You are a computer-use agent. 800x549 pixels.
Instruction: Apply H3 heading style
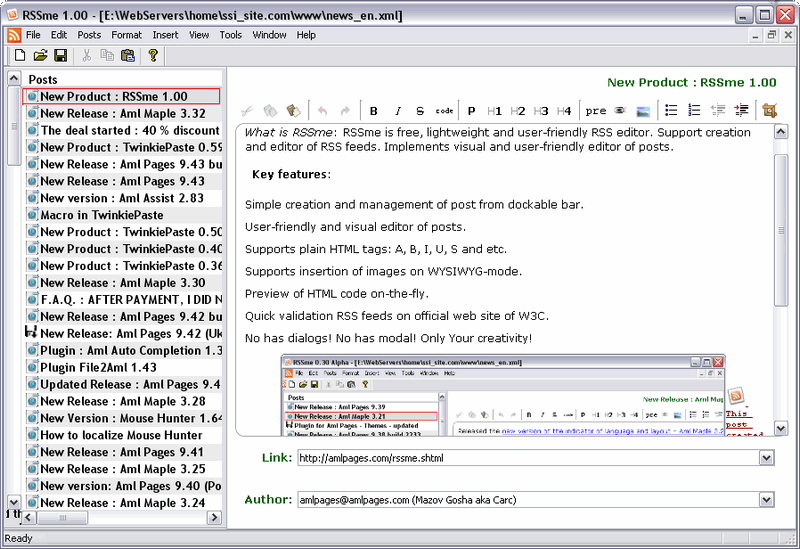point(541,111)
